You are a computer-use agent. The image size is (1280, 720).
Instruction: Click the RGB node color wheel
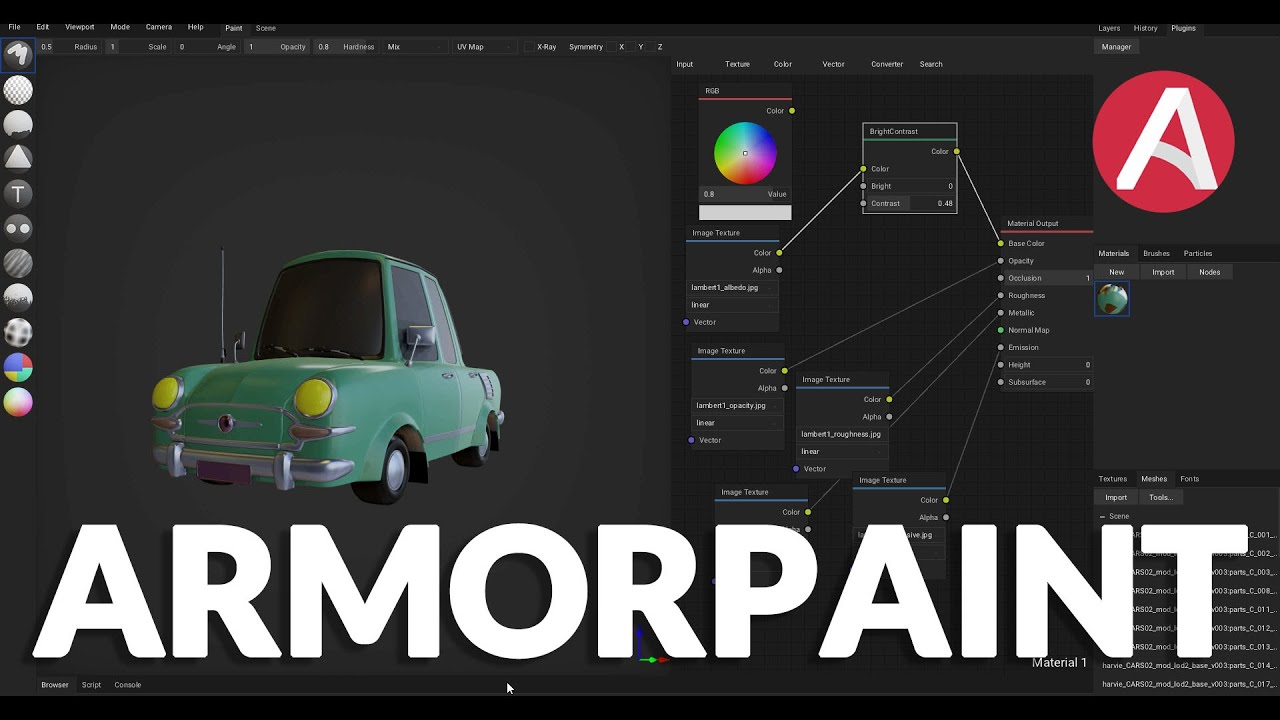coord(745,153)
